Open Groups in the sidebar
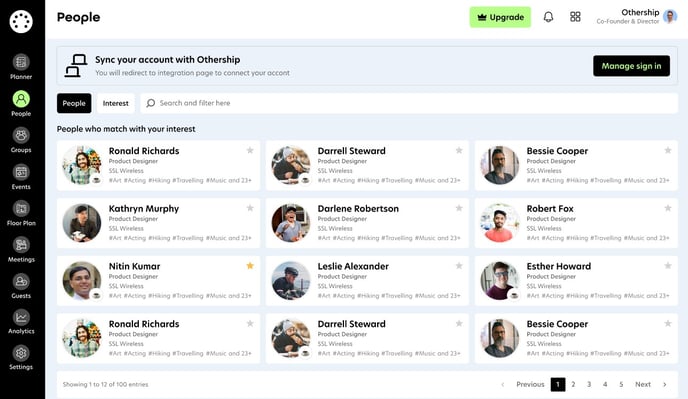 coord(21,135)
